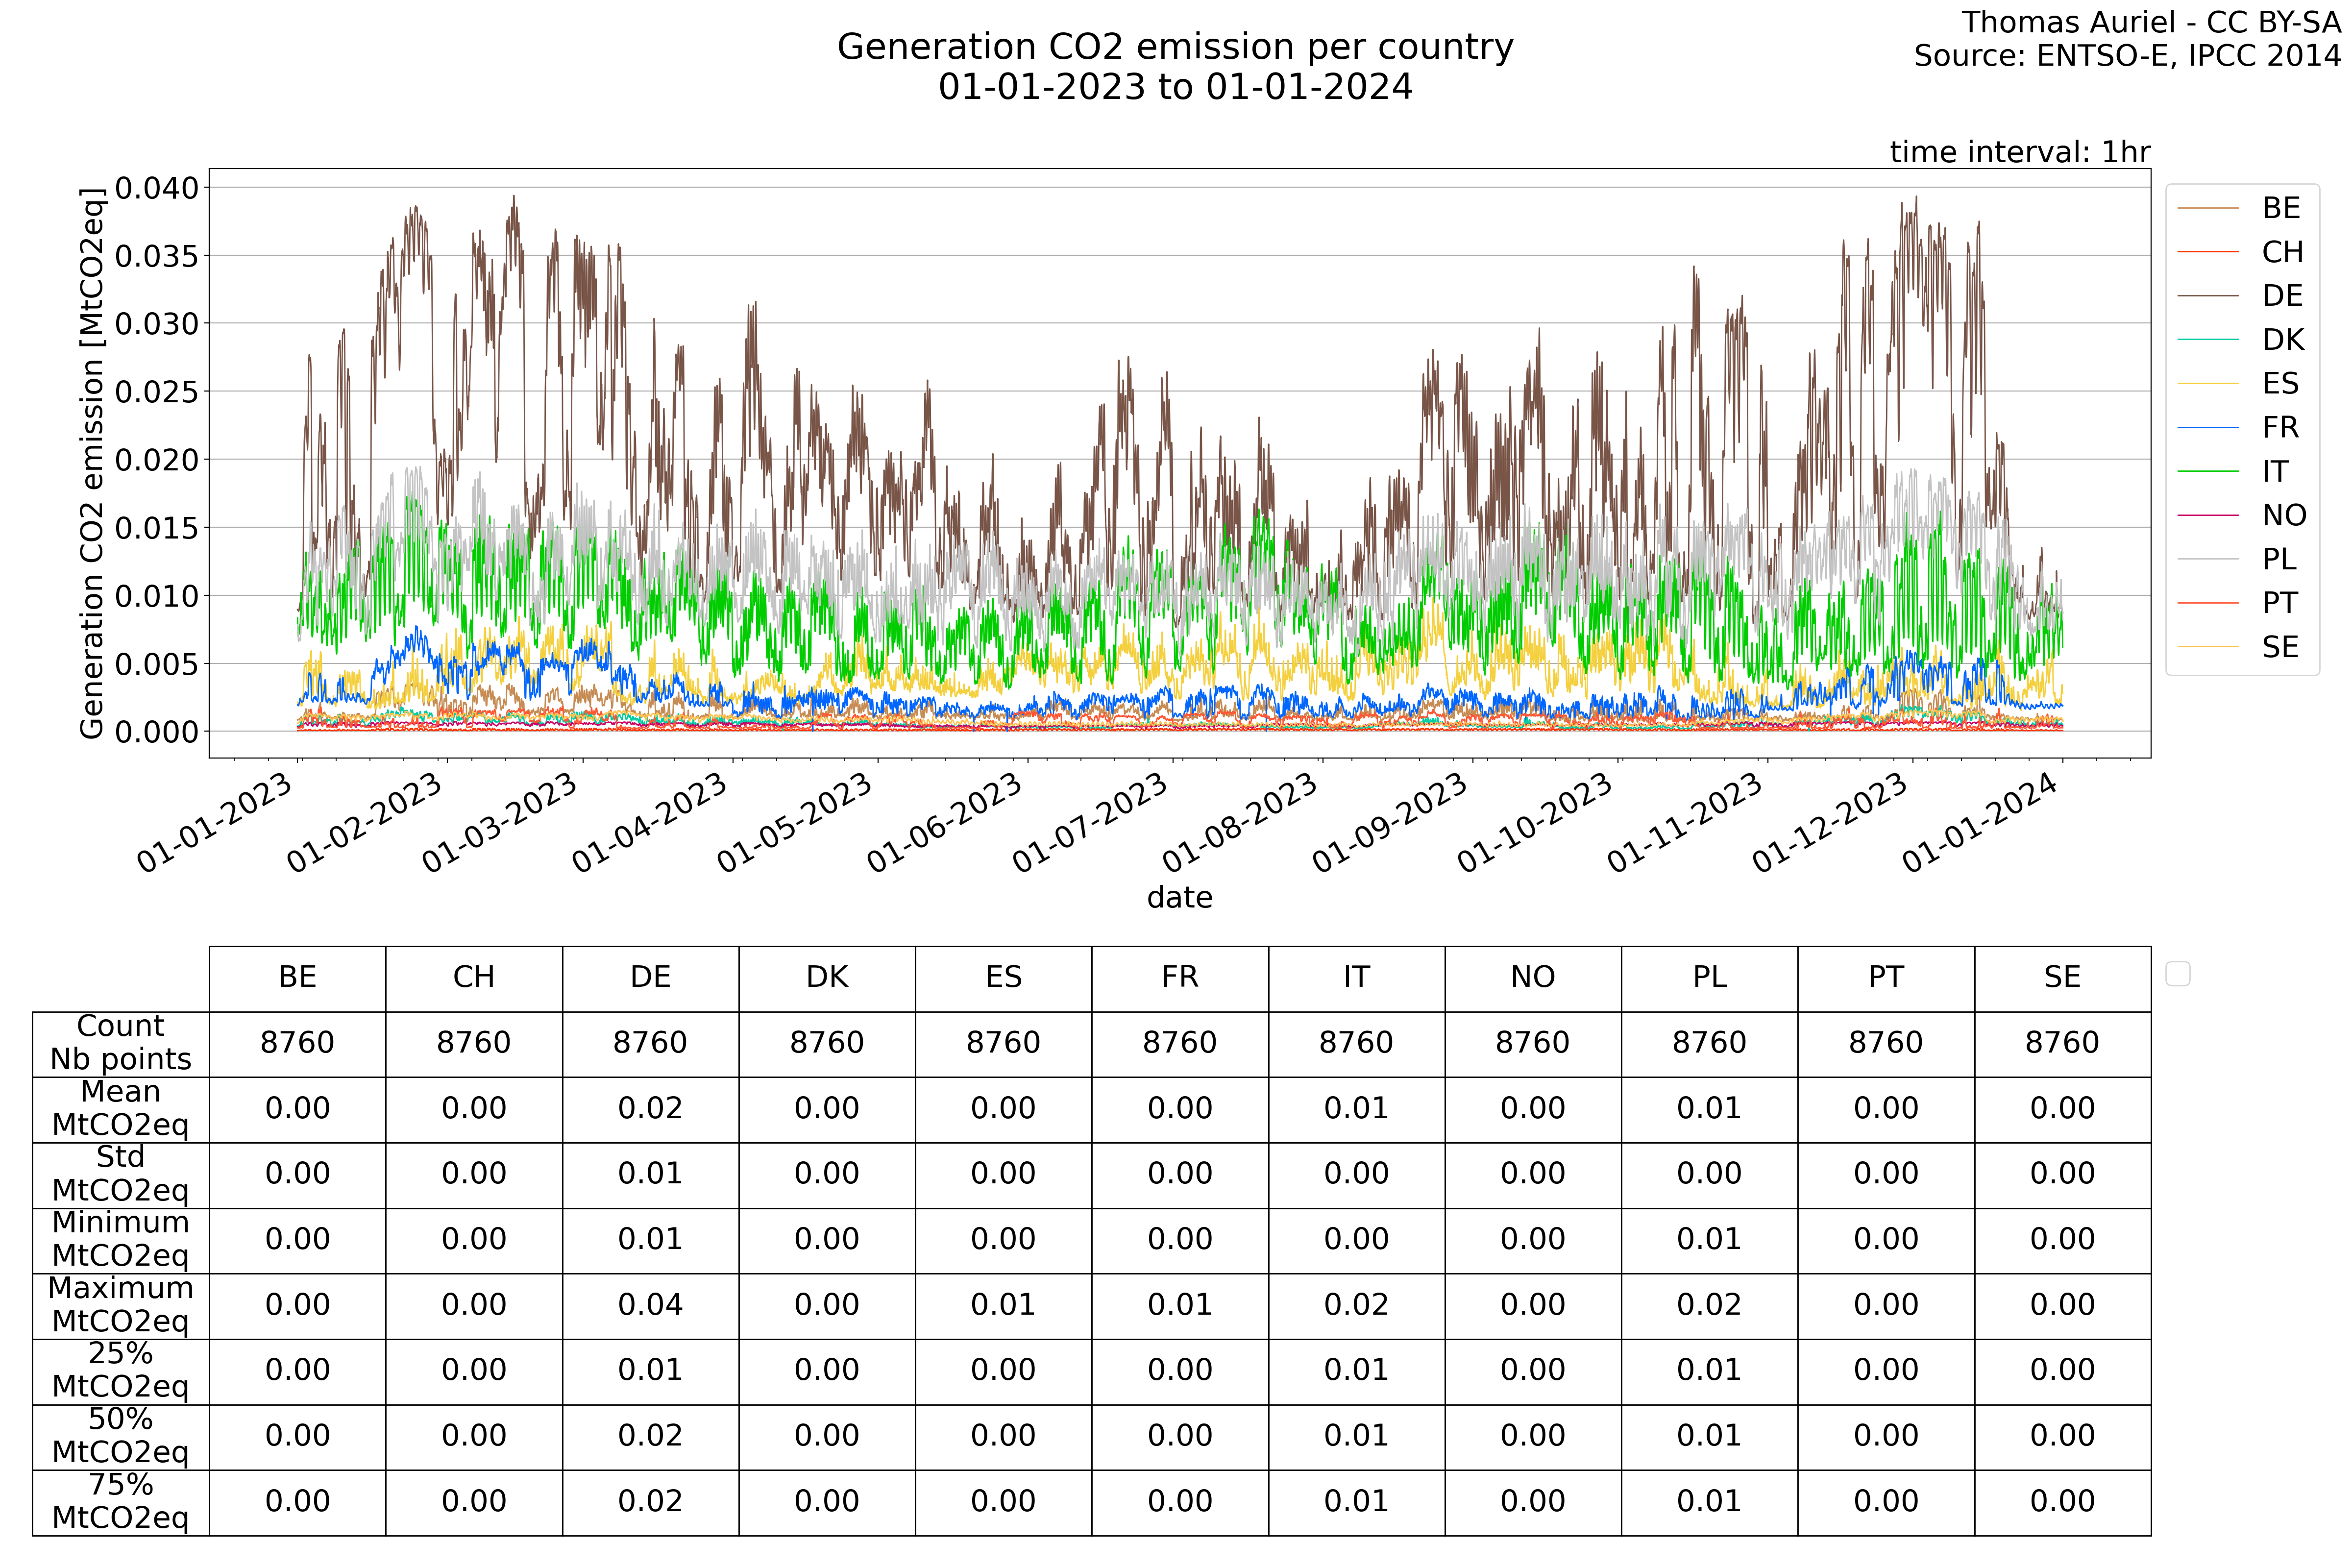Click the 0.040 y-axis tick label
This screenshot has width=2352, height=1568.
[157, 188]
